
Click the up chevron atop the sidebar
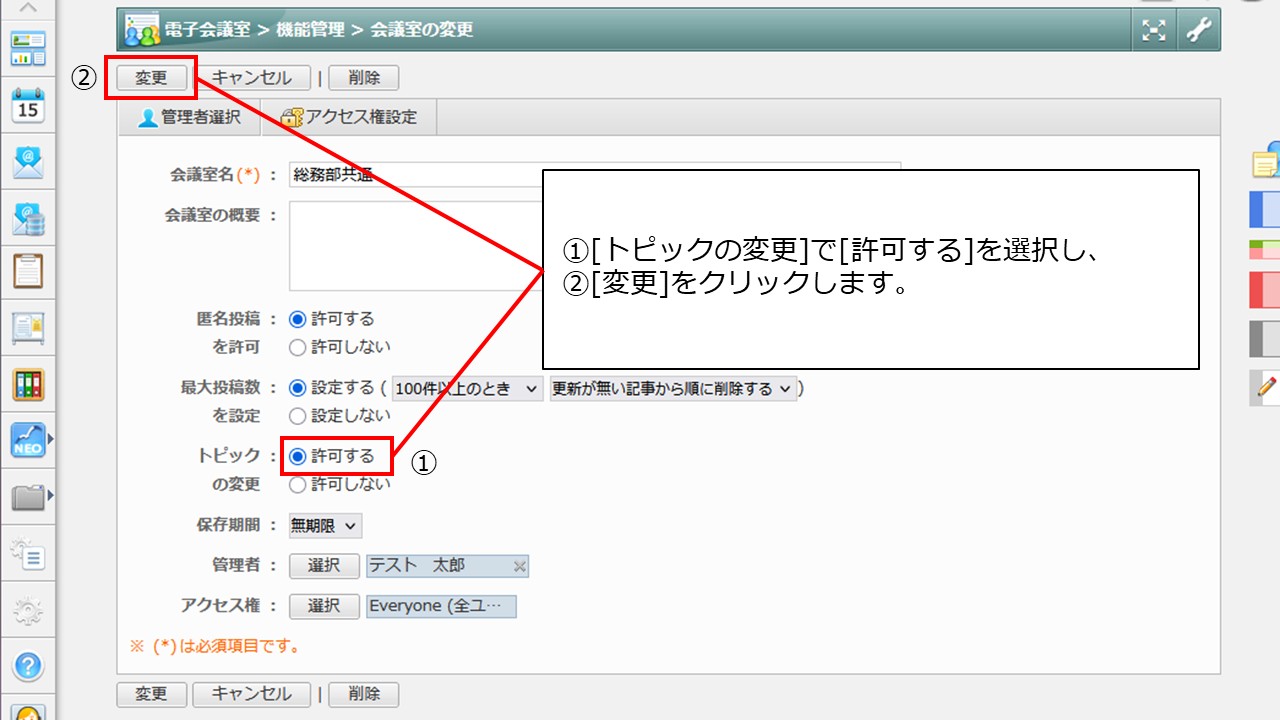(x=28, y=8)
